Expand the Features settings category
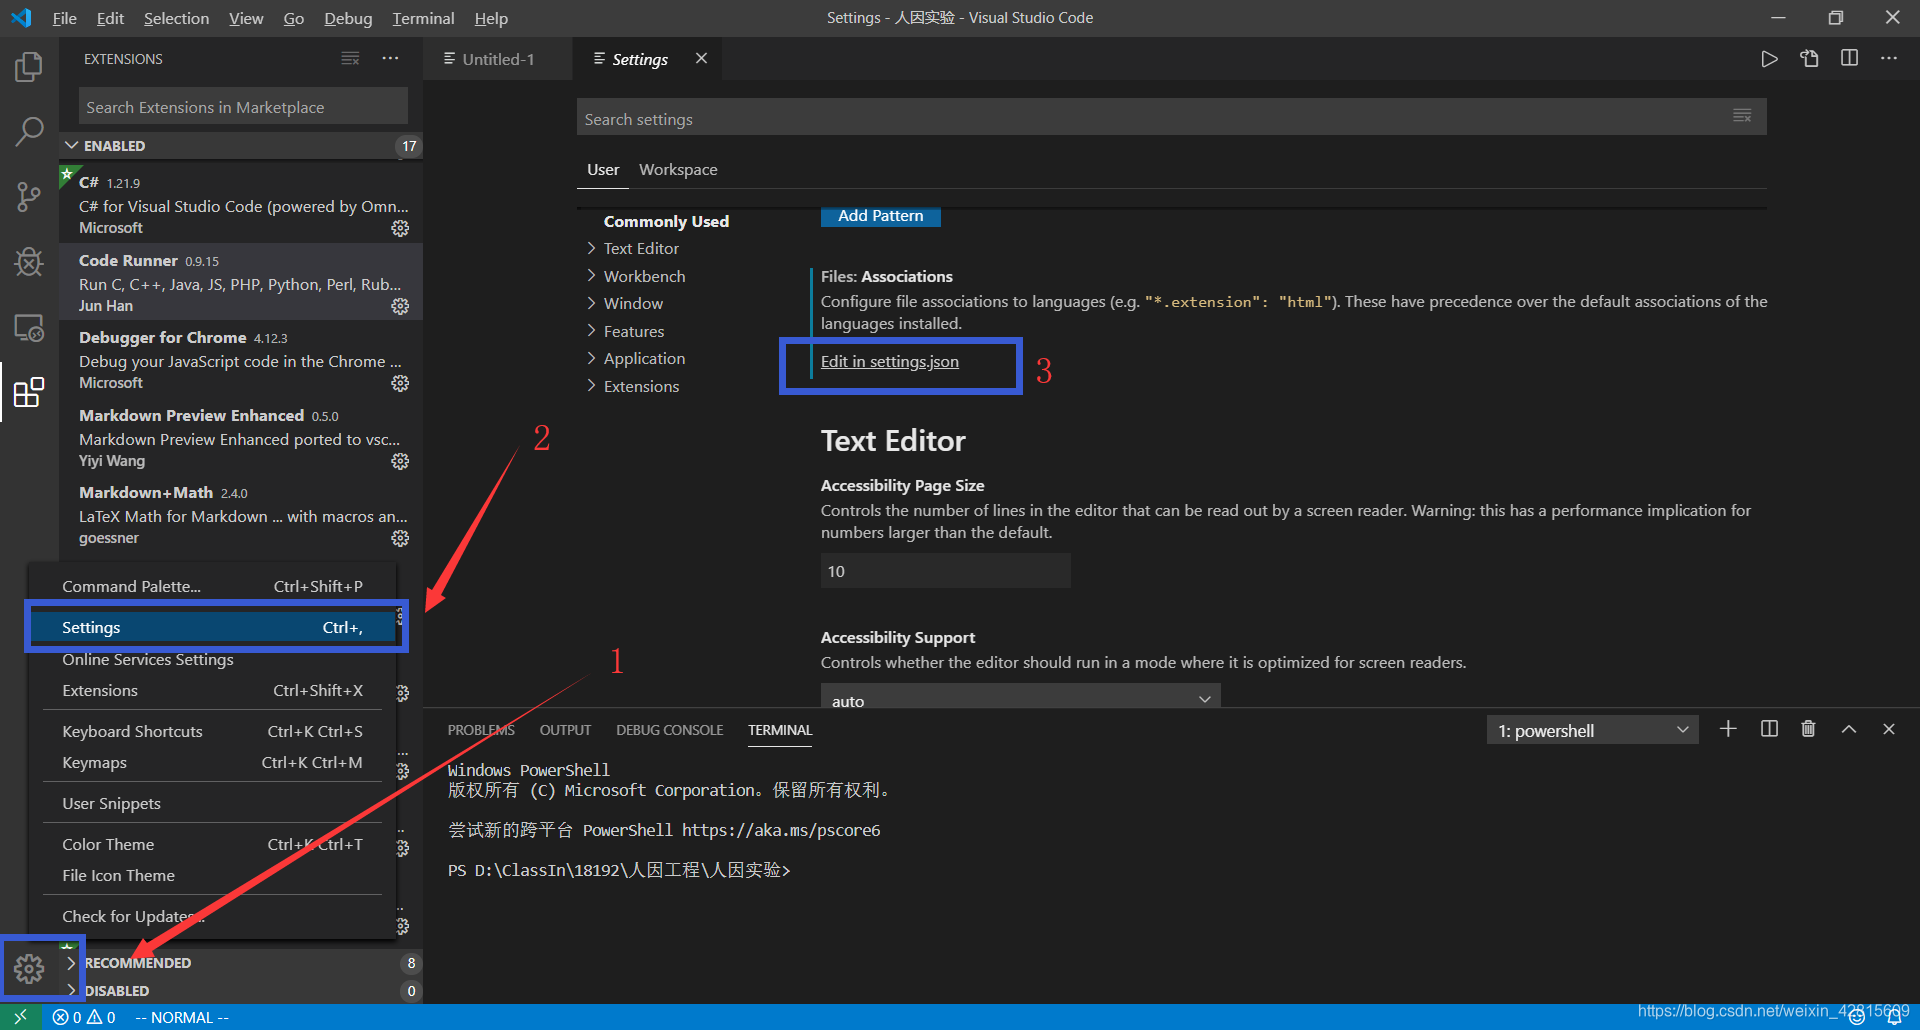Viewport: 1920px width, 1030px height. (x=634, y=331)
